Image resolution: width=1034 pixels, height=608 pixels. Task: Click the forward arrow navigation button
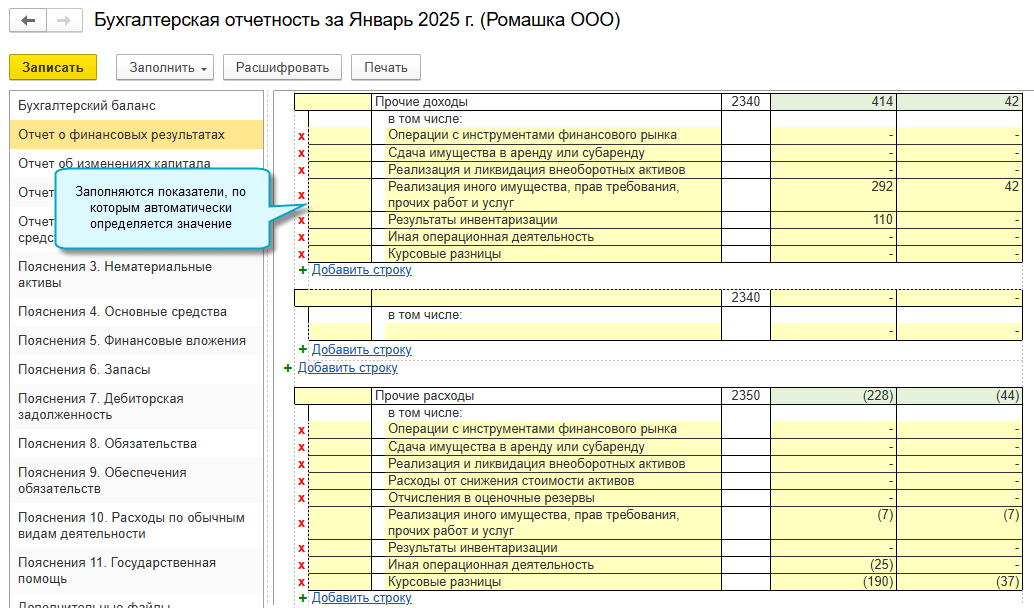pyautogui.click(x=63, y=21)
